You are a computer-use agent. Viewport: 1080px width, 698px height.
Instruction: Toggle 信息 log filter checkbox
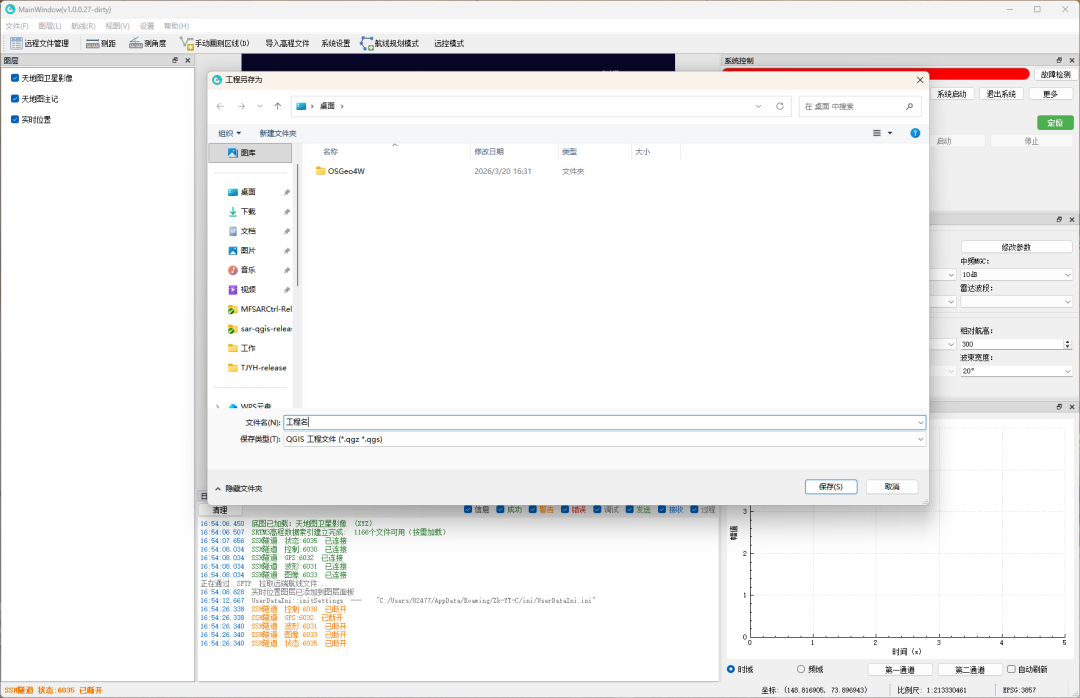tap(468, 509)
